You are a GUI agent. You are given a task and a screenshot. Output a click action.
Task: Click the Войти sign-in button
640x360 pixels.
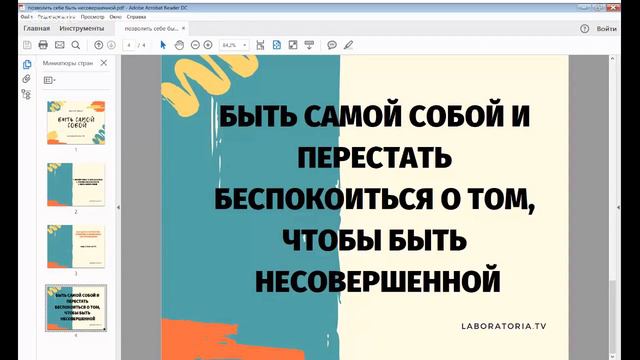click(607, 29)
